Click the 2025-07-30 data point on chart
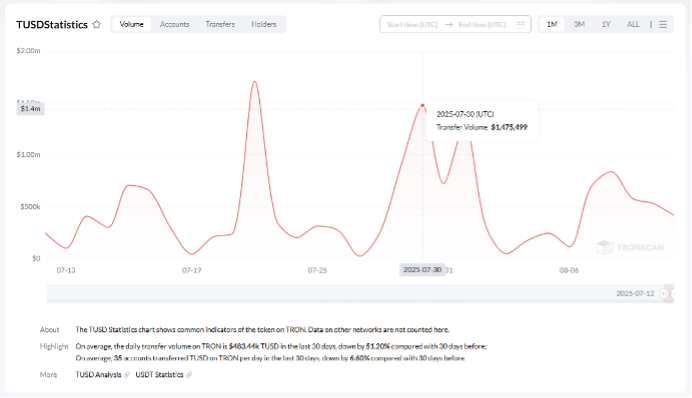 422,105
